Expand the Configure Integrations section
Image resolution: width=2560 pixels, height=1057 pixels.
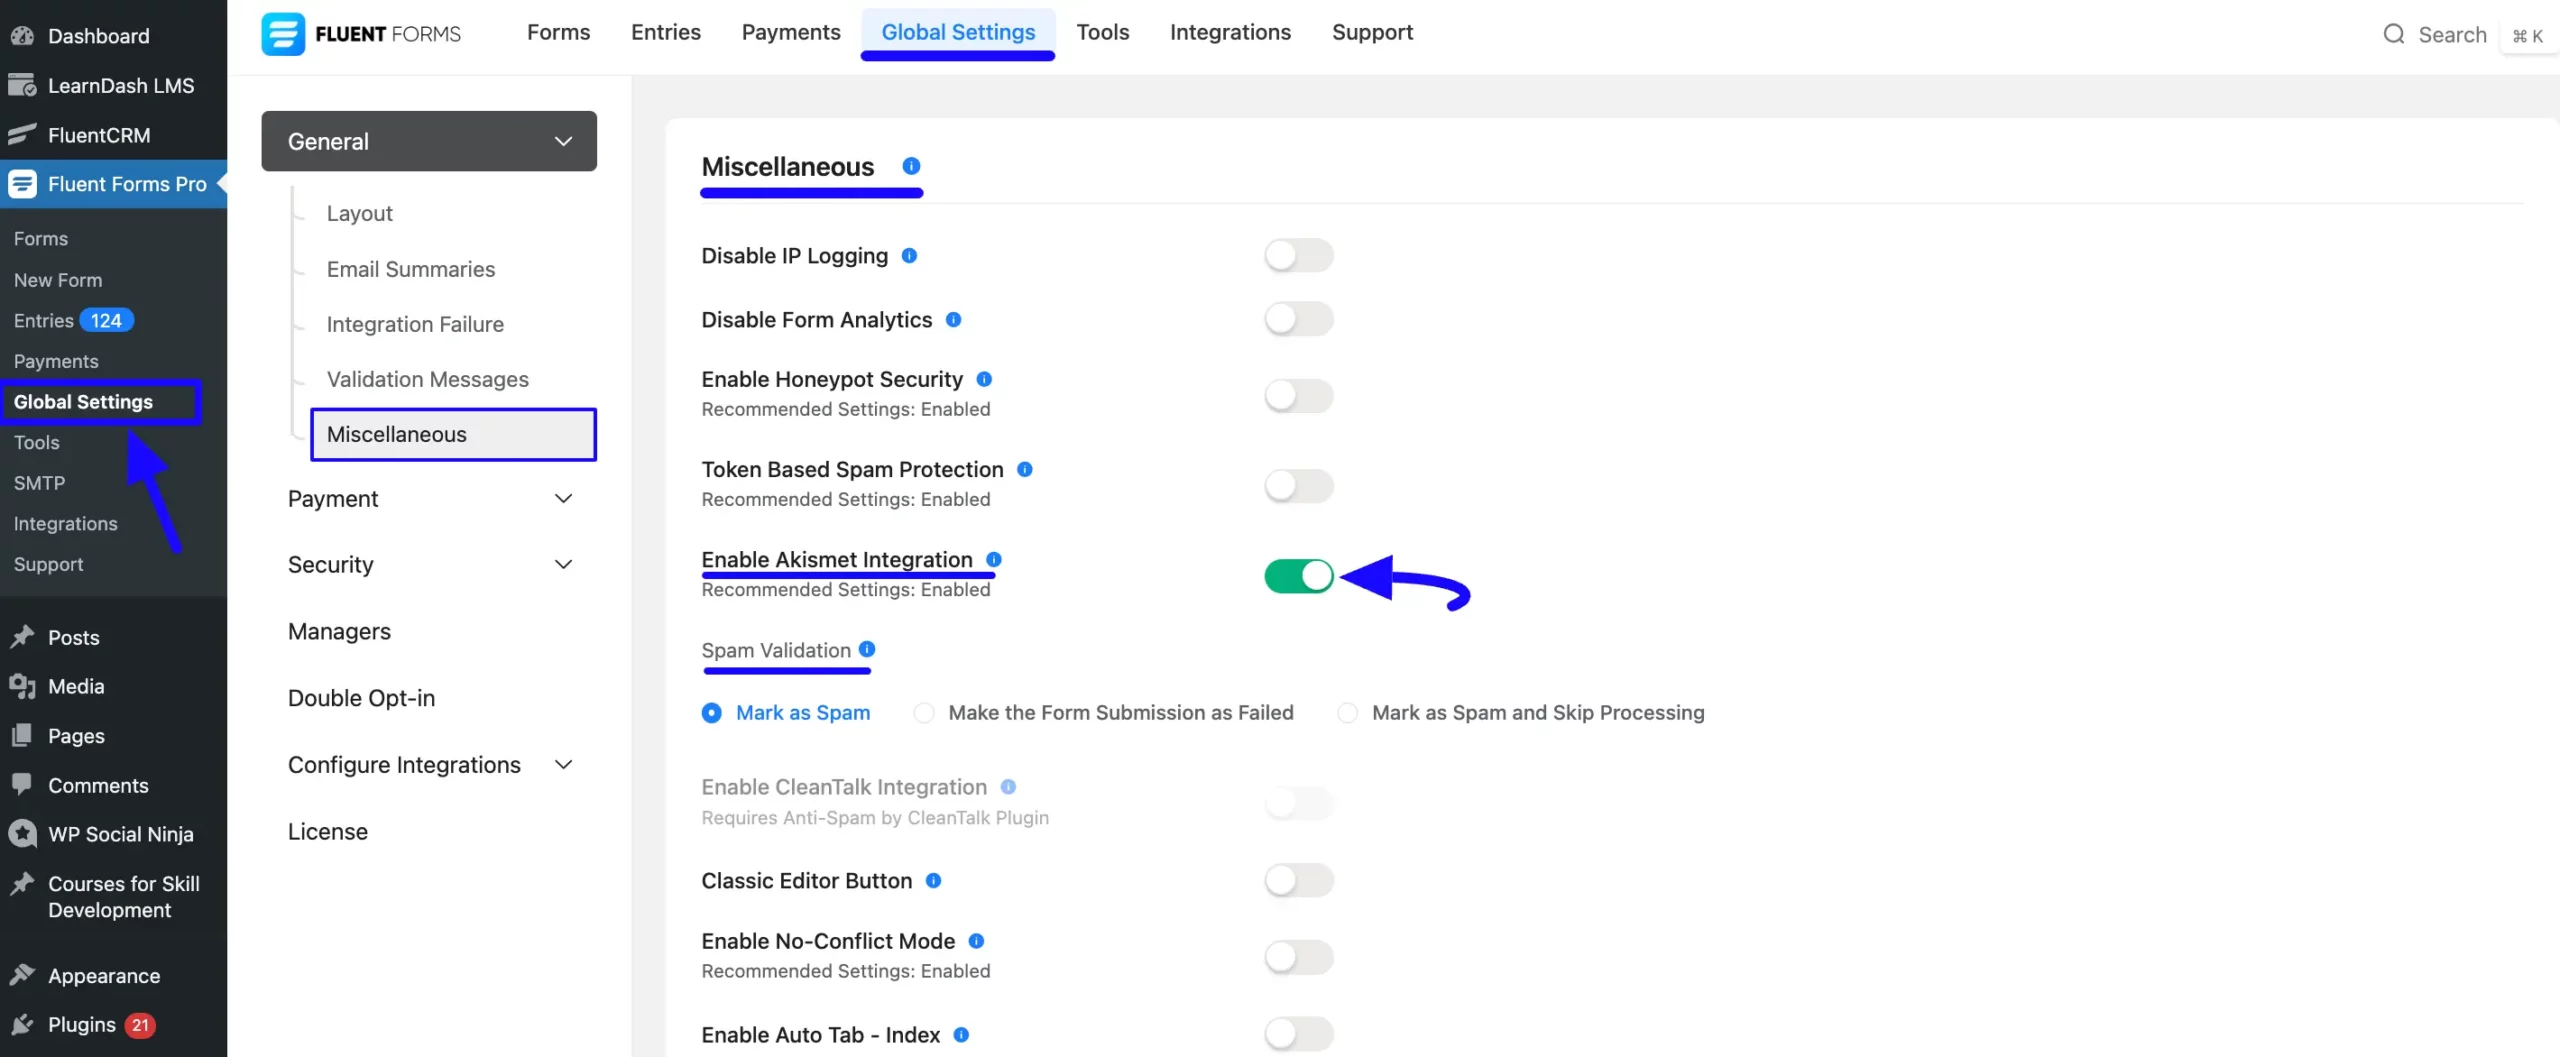click(429, 765)
